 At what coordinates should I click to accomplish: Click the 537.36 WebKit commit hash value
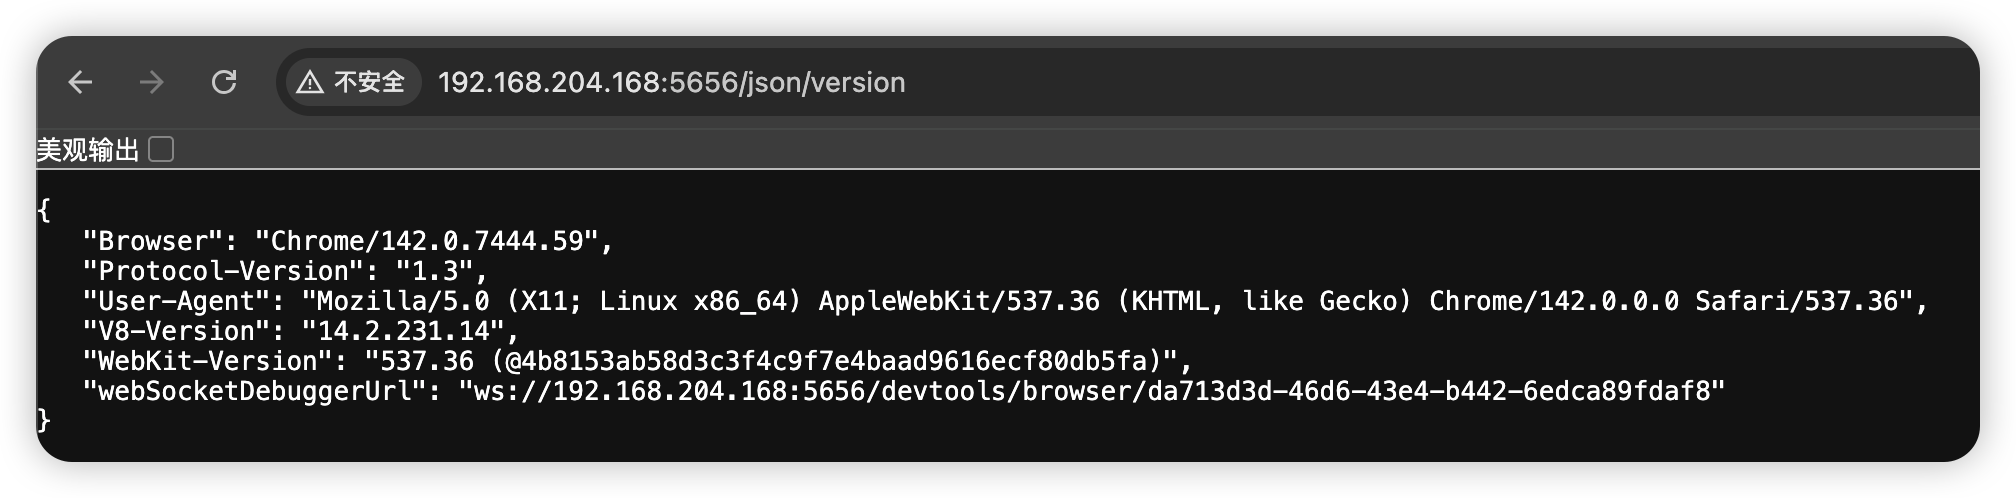point(771,361)
